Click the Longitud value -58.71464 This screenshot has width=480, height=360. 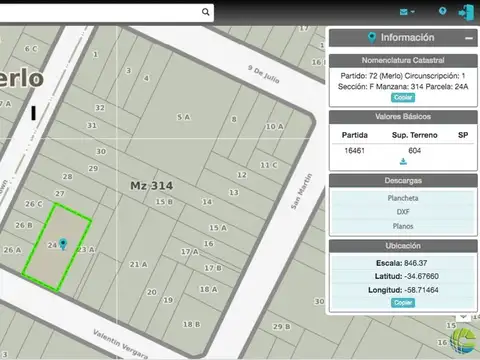point(421,290)
